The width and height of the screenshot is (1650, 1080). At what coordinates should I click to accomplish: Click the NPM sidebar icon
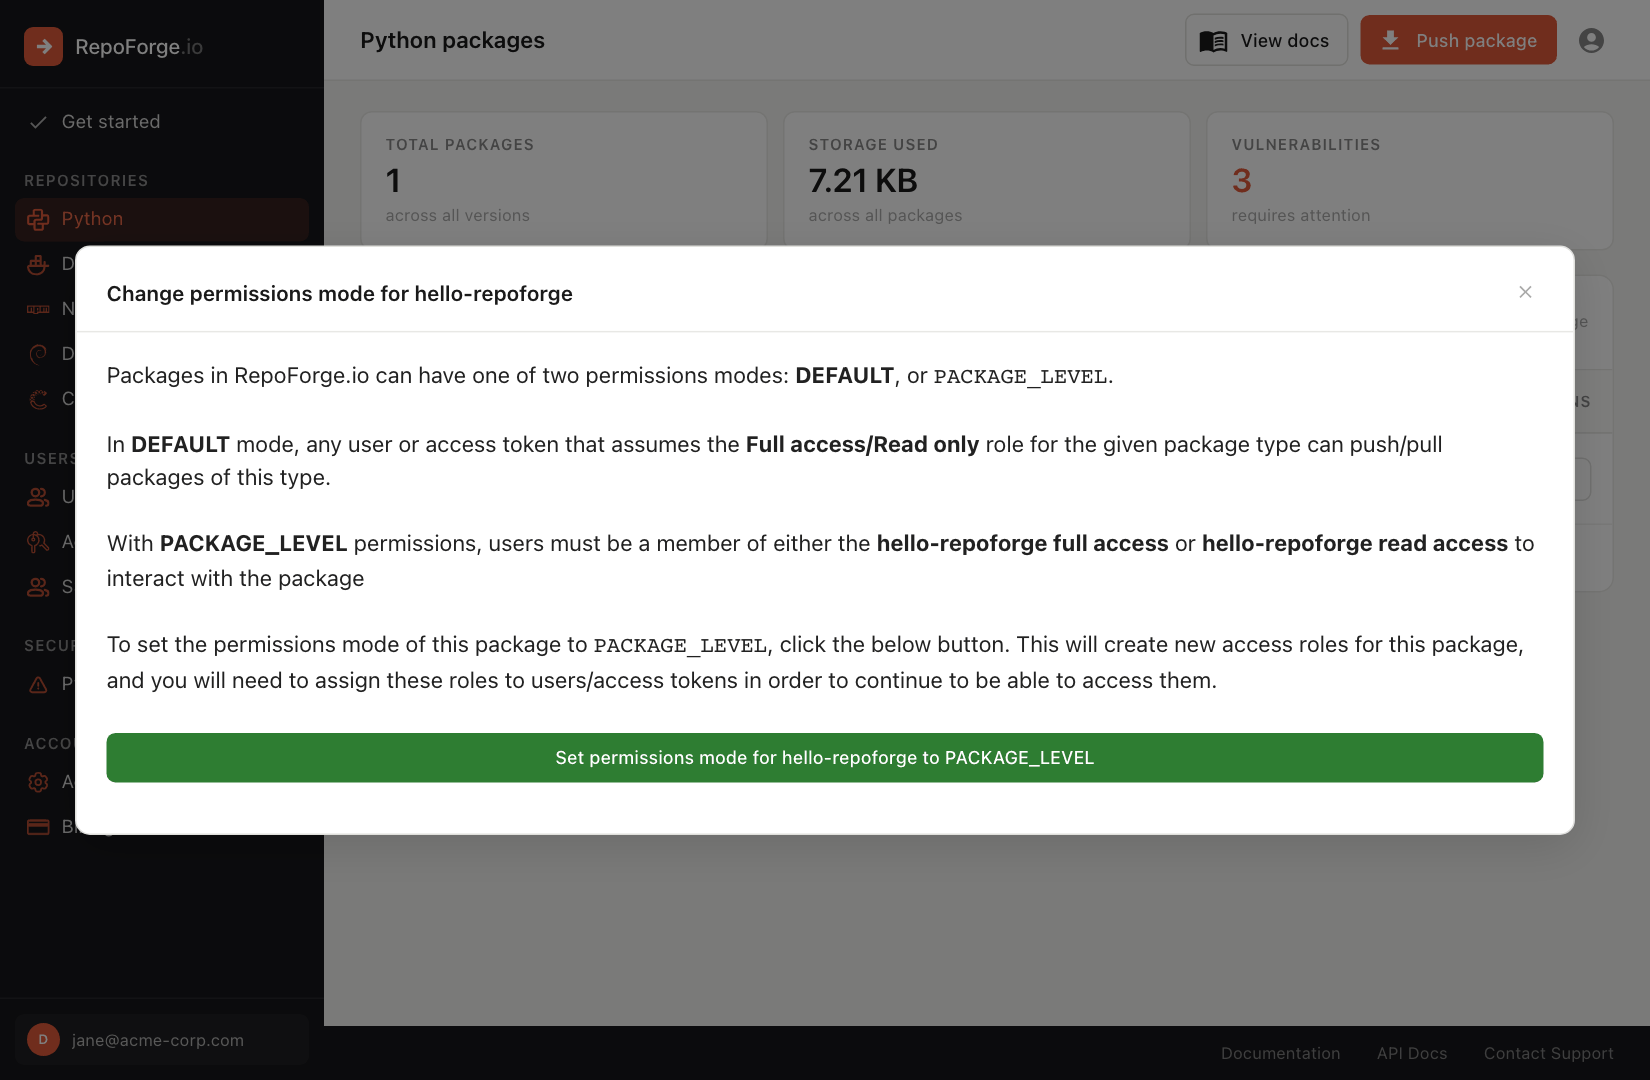coord(38,309)
